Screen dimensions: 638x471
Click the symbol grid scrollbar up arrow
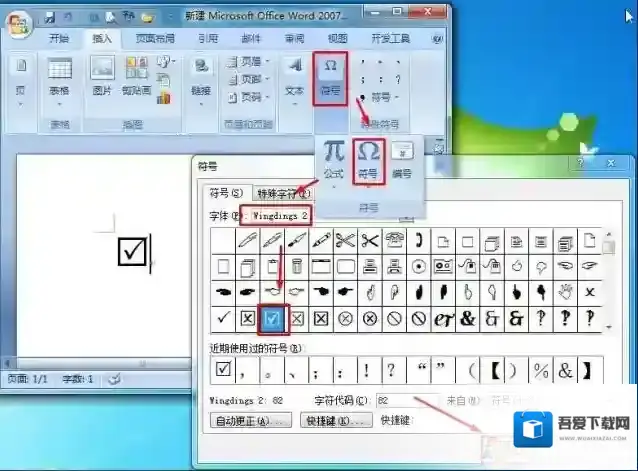point(609,235)
